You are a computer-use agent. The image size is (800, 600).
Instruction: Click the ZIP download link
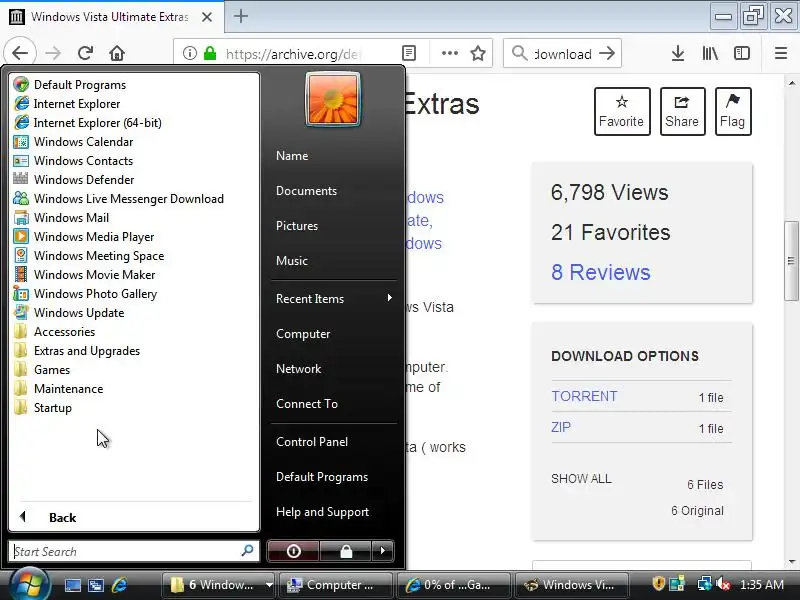click(x=561, y=427)
